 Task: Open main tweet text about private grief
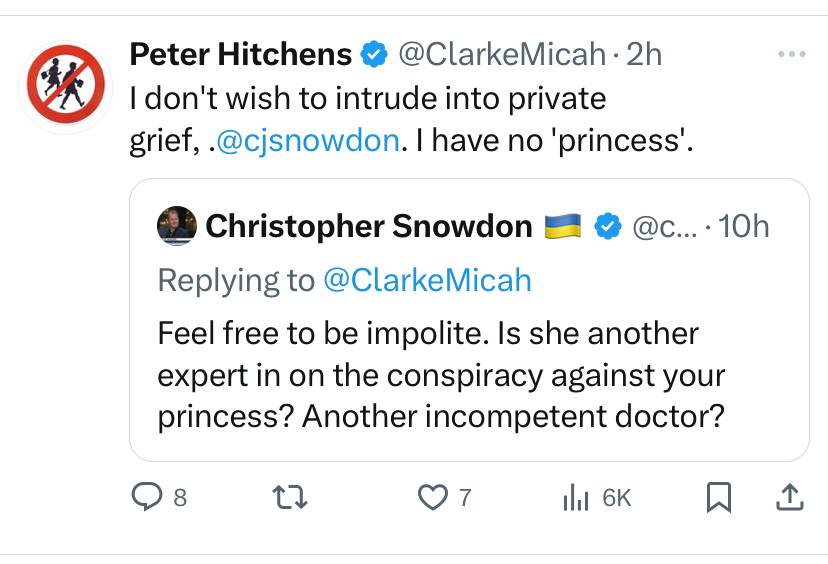411,119
